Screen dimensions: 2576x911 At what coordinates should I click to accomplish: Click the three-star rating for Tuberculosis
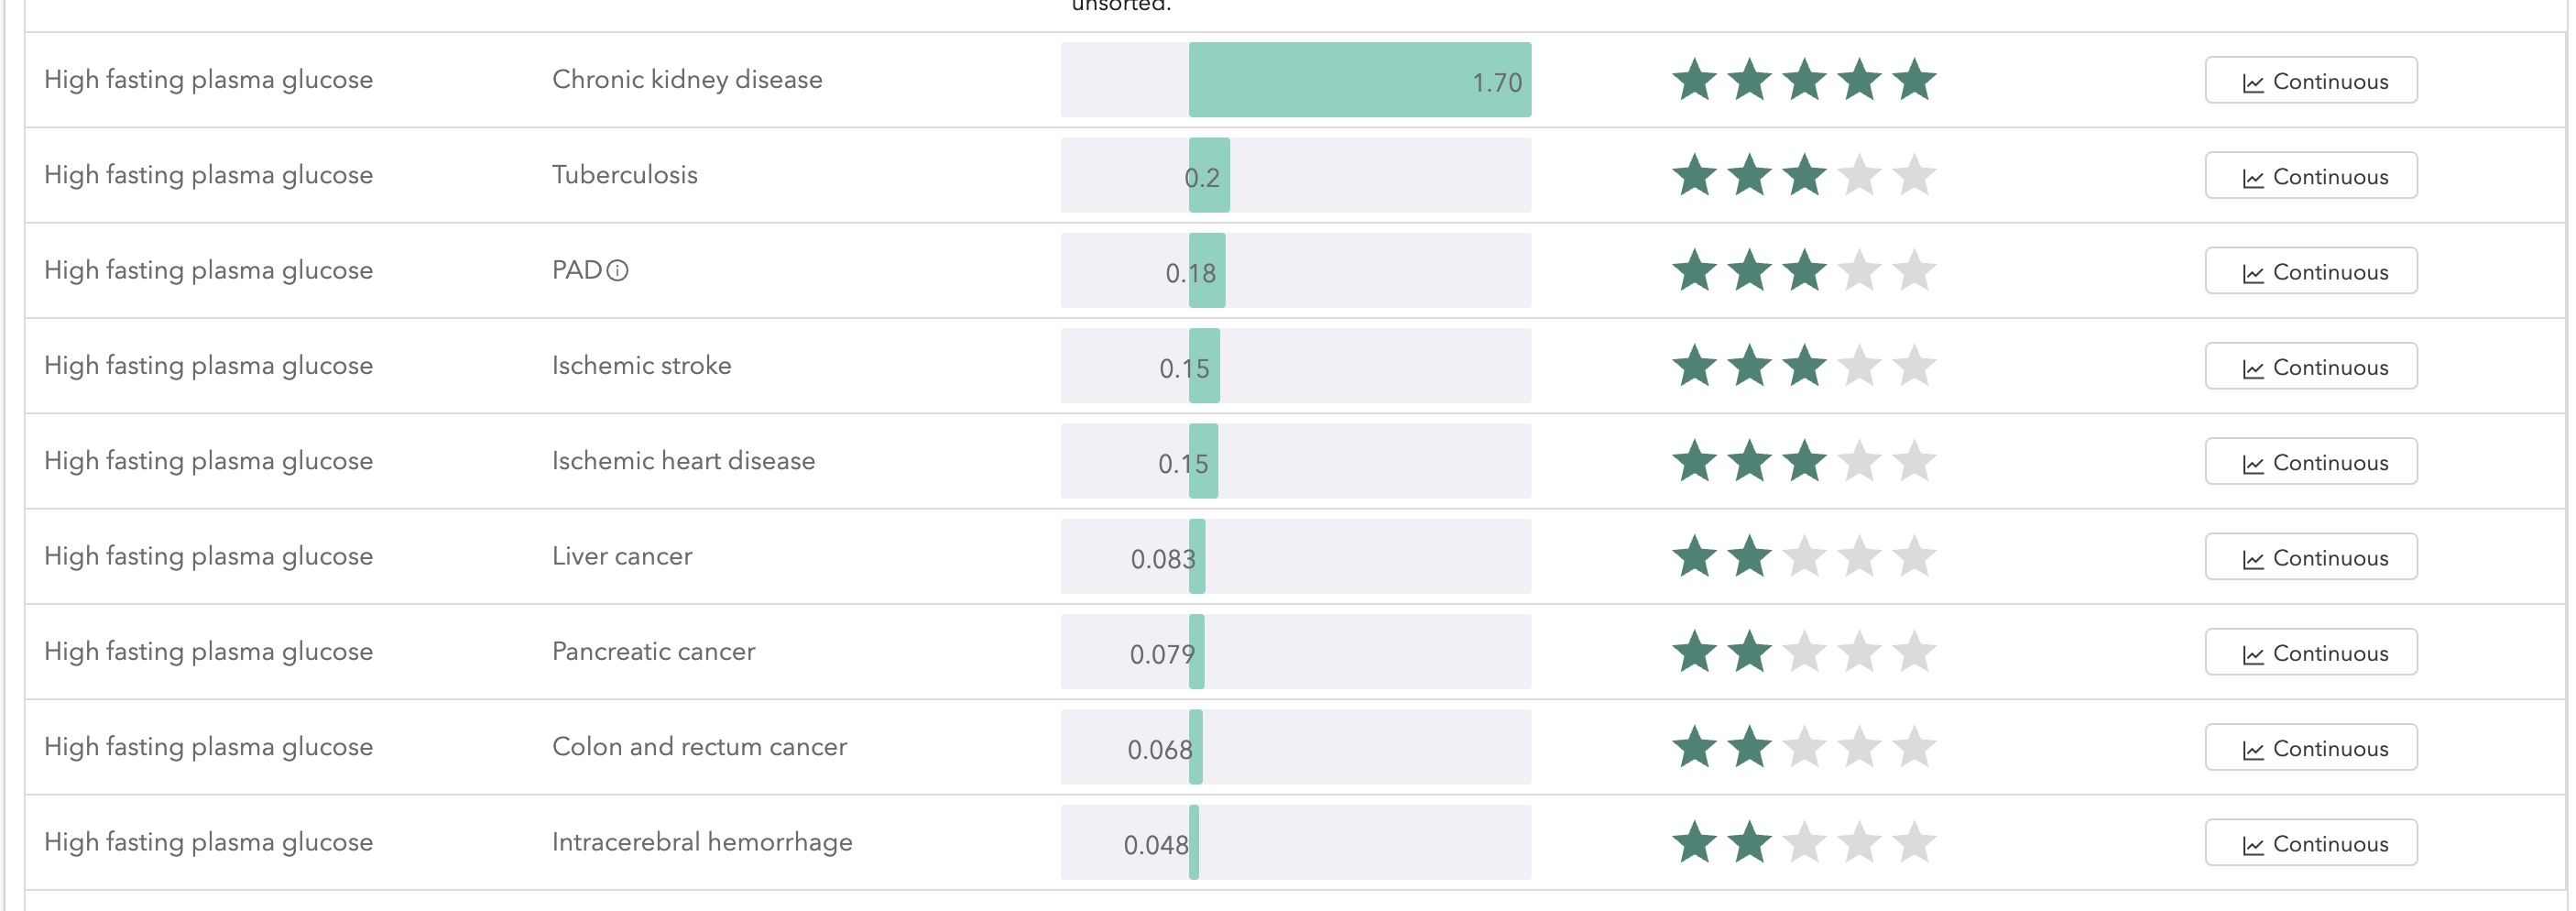(x=1804, y=175)
